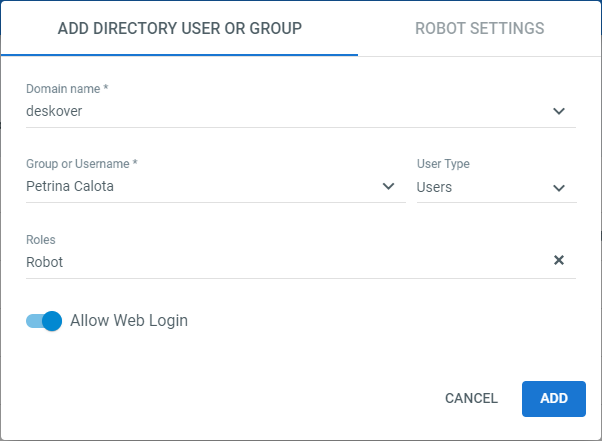Viewport: 602px width, 441px height.
Task: Open the Group or Username chevron arrow
Action: 389,186
